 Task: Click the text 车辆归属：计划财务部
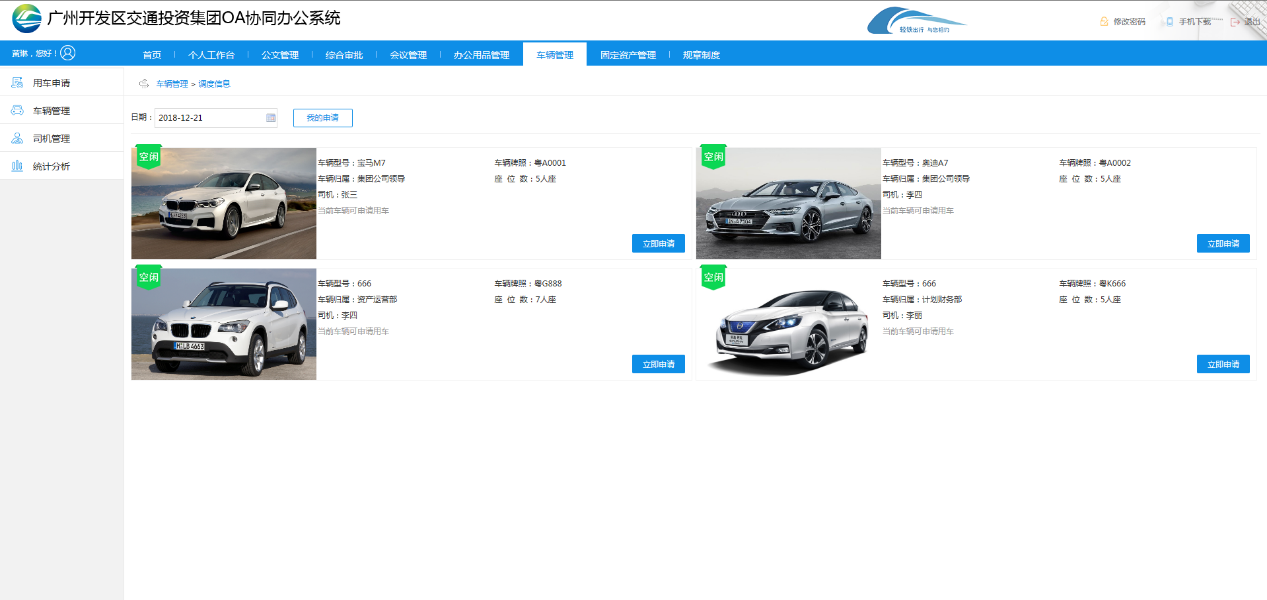[x=922, y=300]
